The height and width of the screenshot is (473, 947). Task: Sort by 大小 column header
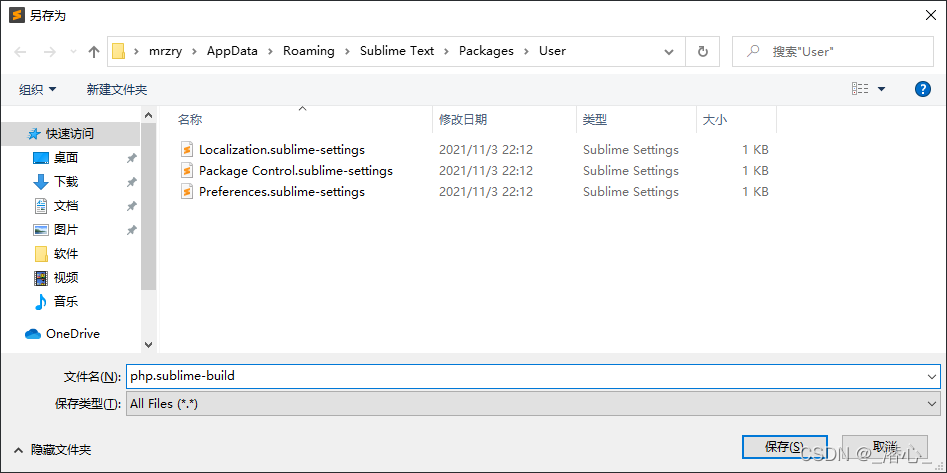tap(715, 120)
